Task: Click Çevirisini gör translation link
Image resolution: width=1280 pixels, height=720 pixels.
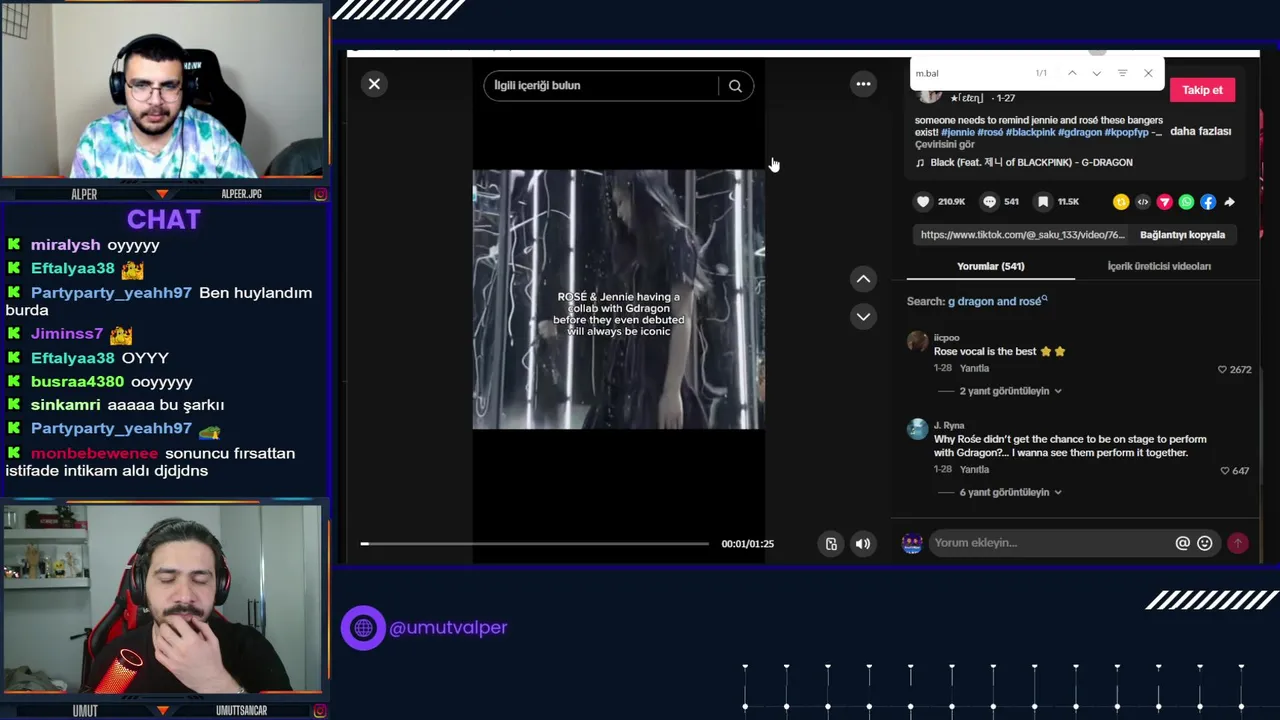Action: pos(944,145)
